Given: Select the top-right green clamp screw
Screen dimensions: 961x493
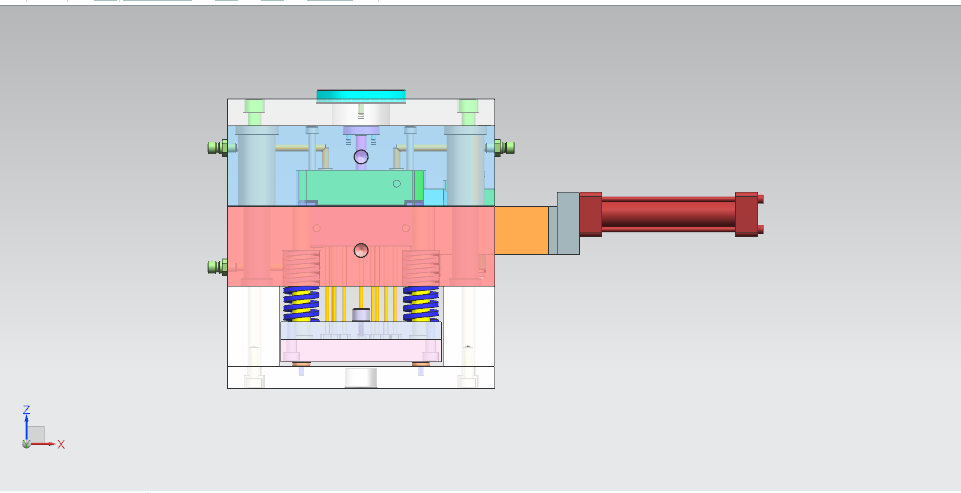Looking at the screenshot, I should pyautogui.click(x=468, y=112).
